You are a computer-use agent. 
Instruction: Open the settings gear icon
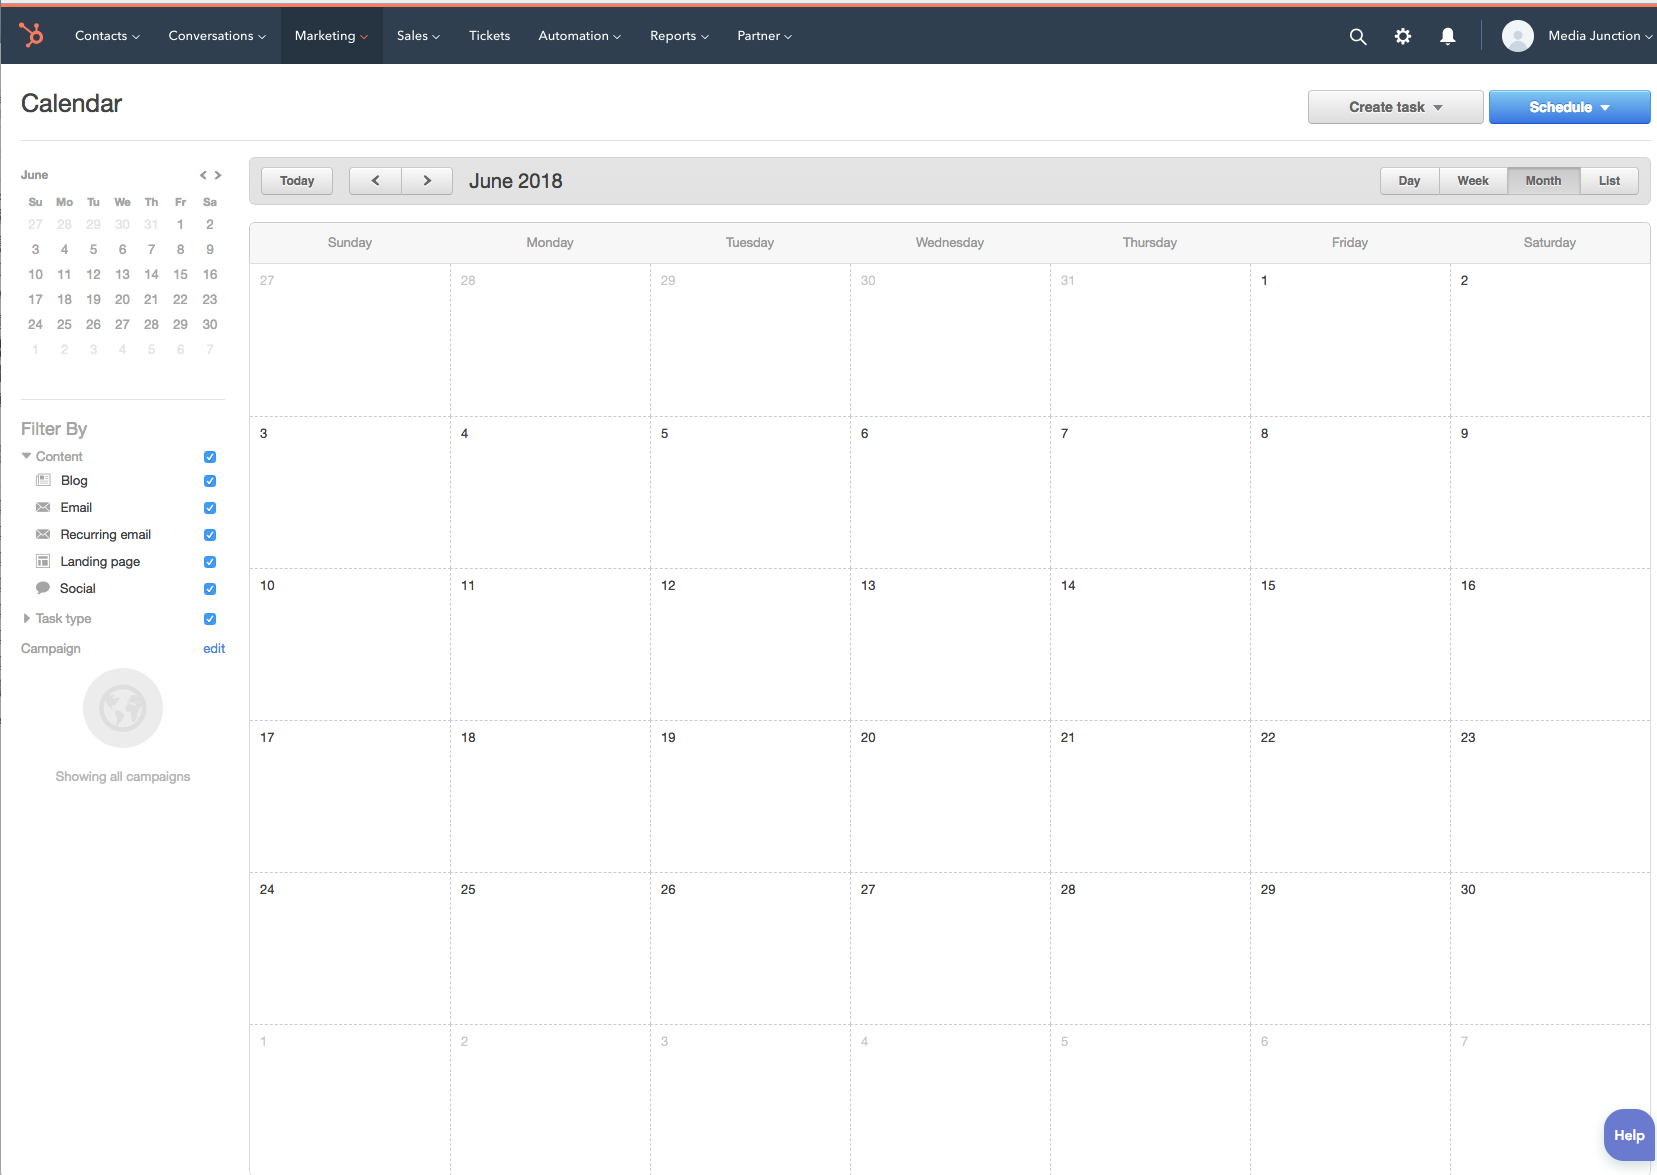tap(1403, 36)
